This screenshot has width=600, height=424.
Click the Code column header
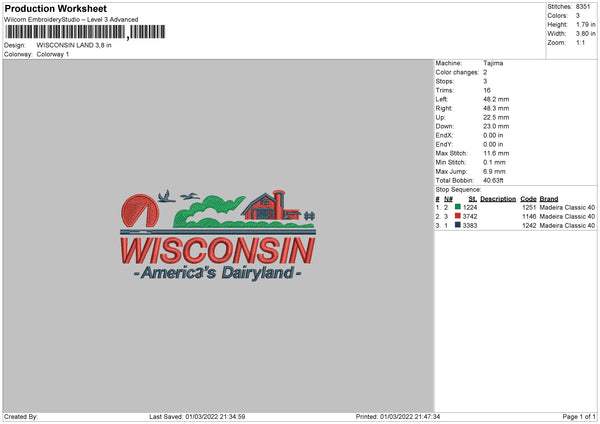click(528, 199)
